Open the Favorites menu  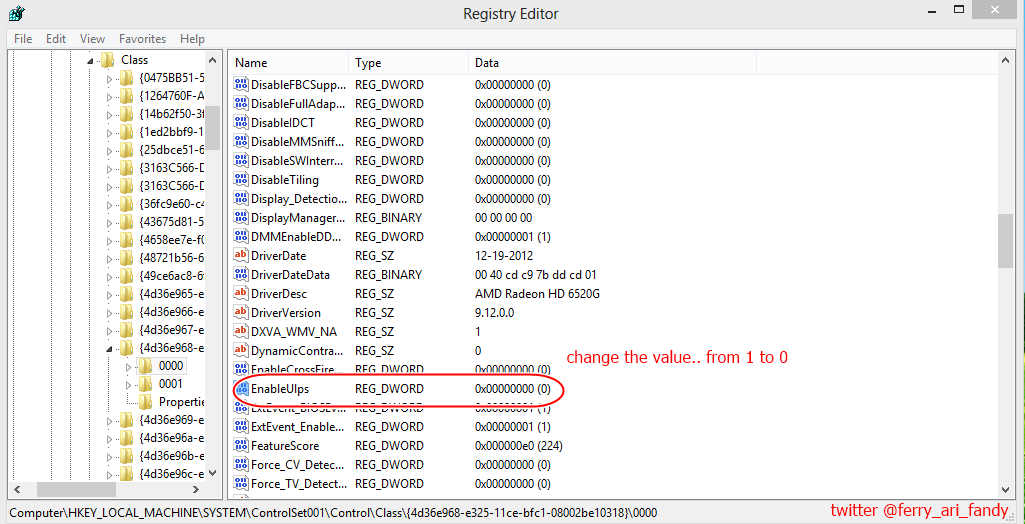tap(143, 39)
